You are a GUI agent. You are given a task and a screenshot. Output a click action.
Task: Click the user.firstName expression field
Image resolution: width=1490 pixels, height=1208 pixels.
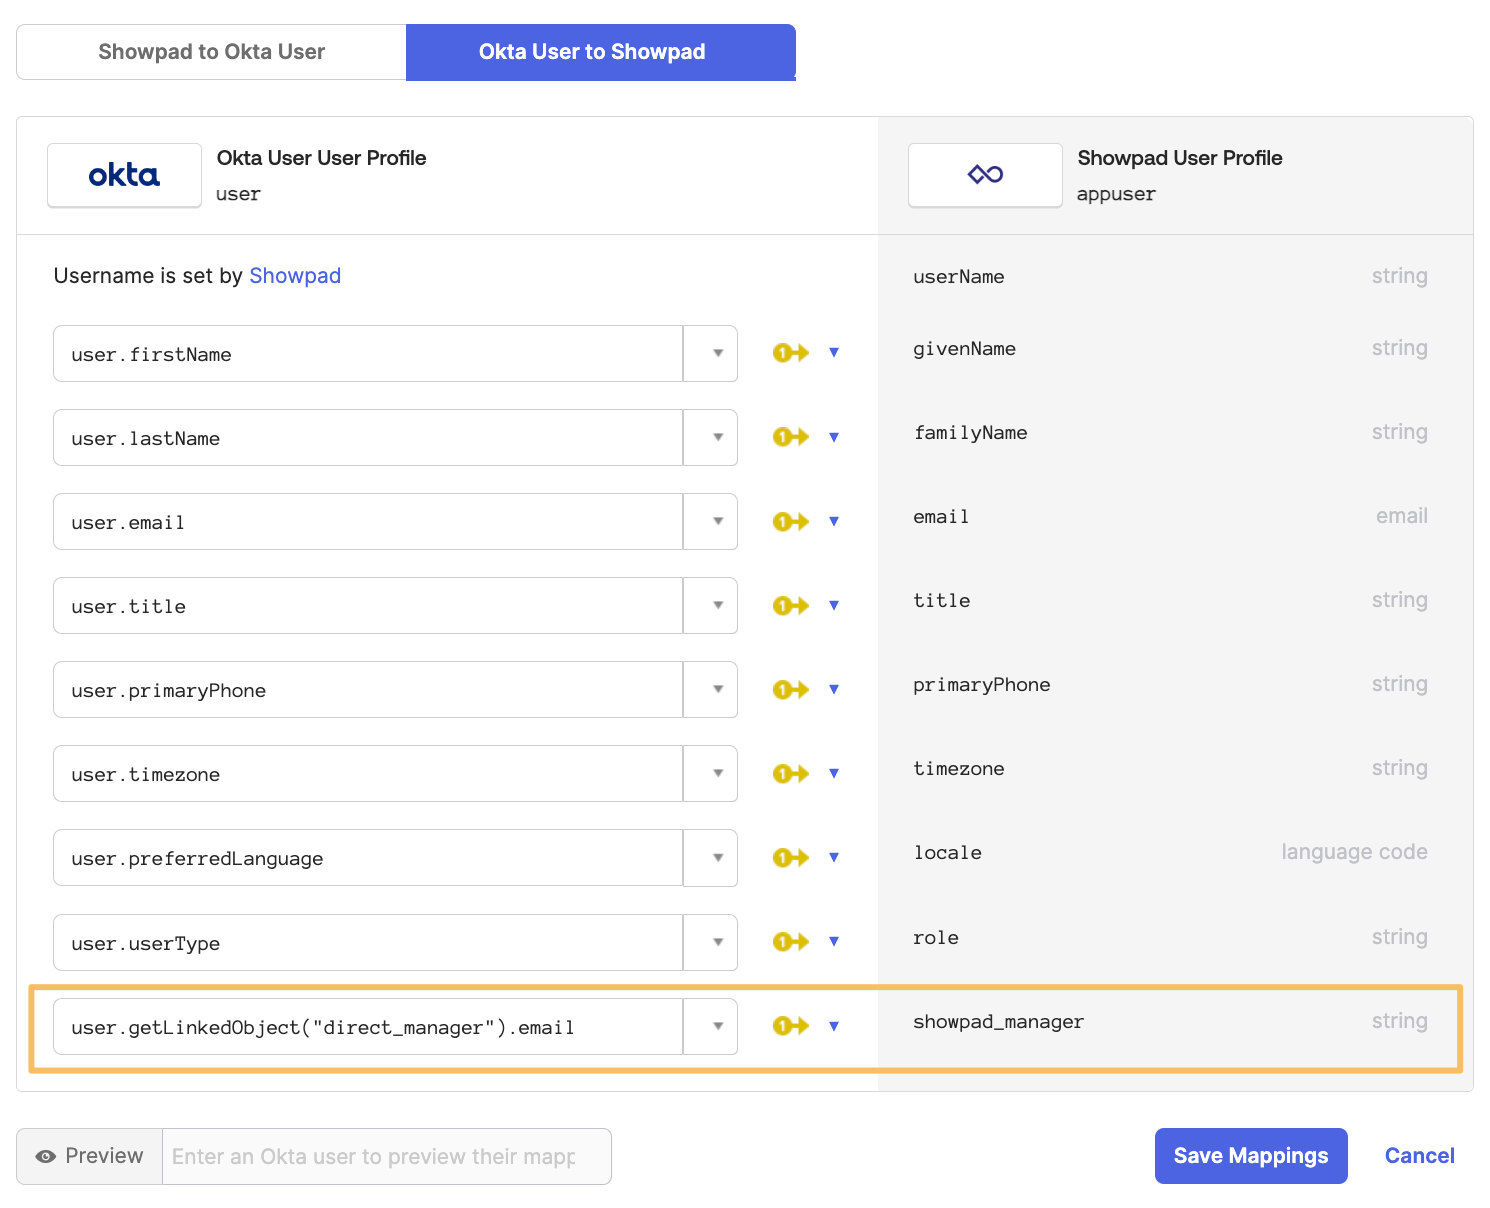tap(368, 353)
